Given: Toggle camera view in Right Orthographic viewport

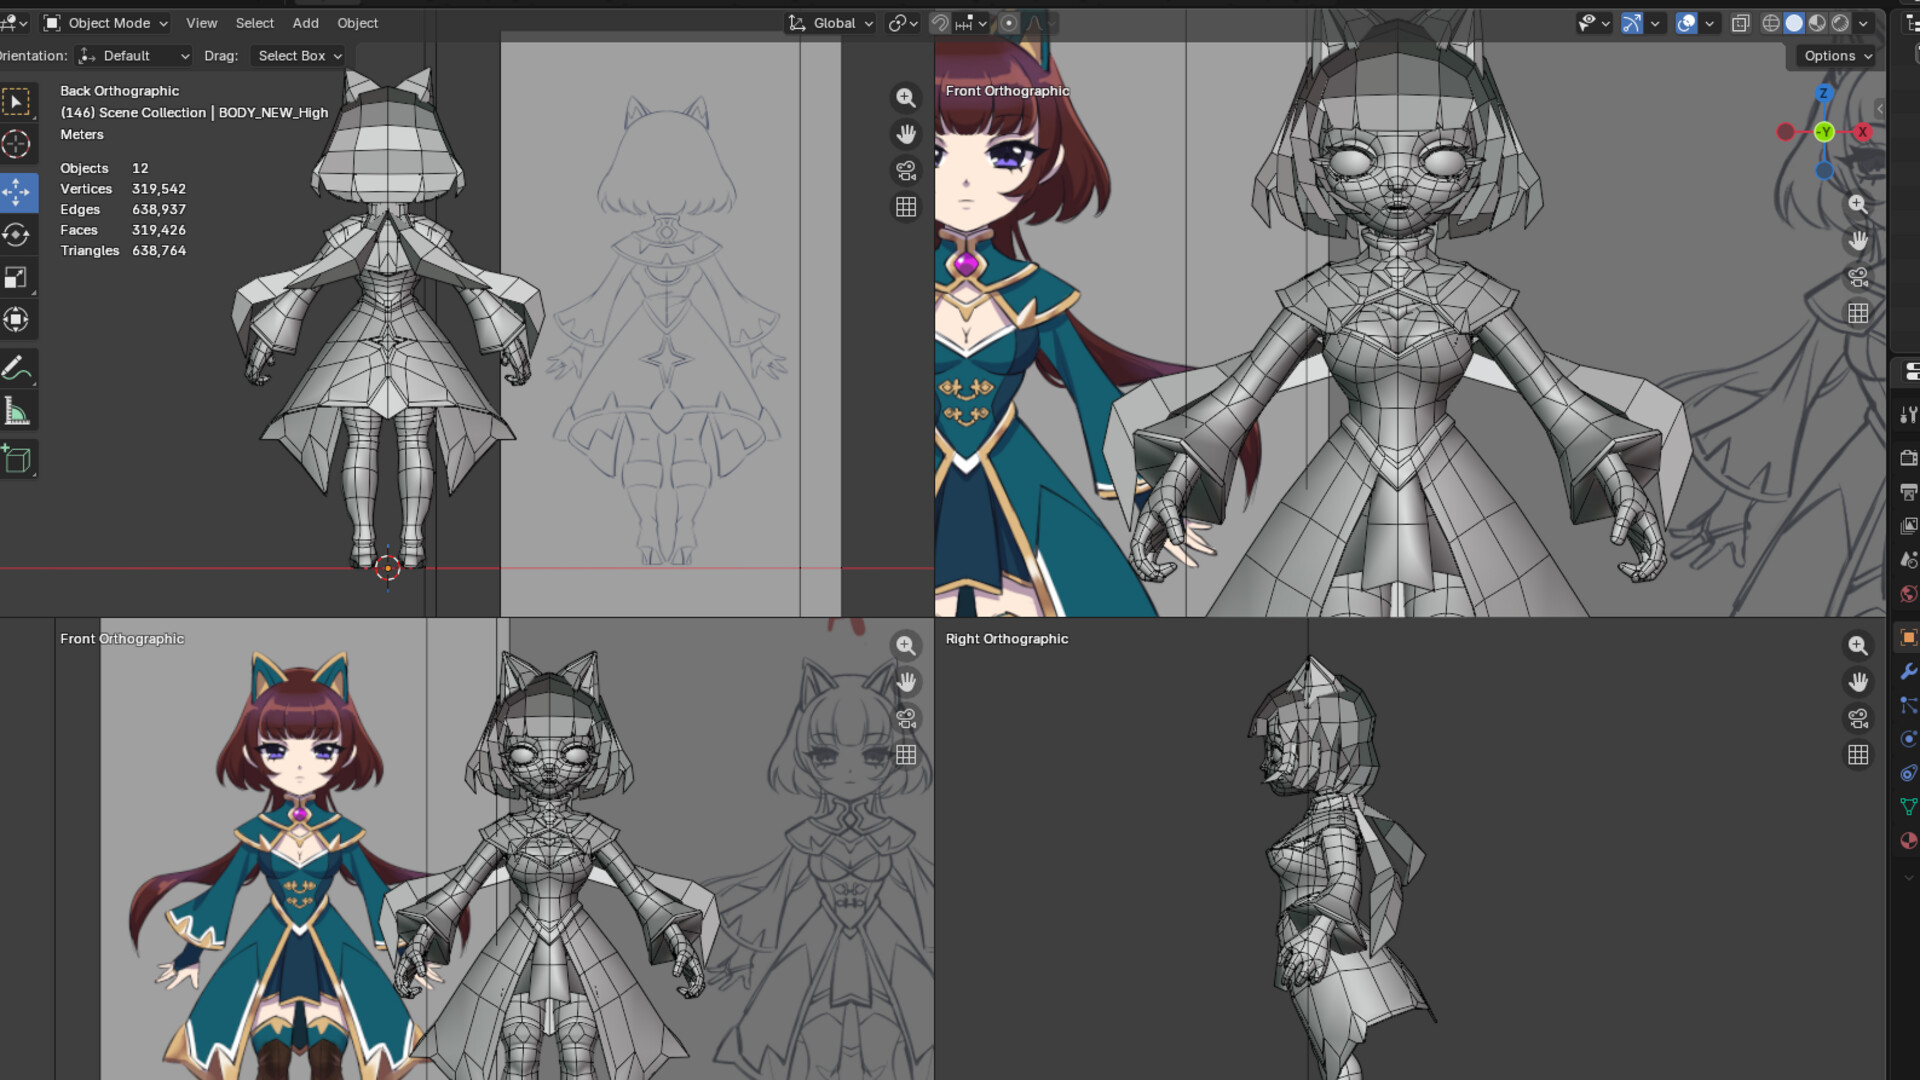Looking at the screenshot, I should (x=1858, y=719).
